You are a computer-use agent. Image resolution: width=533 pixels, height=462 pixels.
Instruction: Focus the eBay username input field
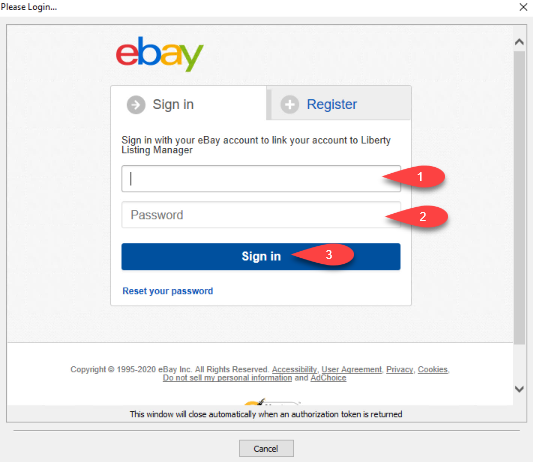point(261,179)
